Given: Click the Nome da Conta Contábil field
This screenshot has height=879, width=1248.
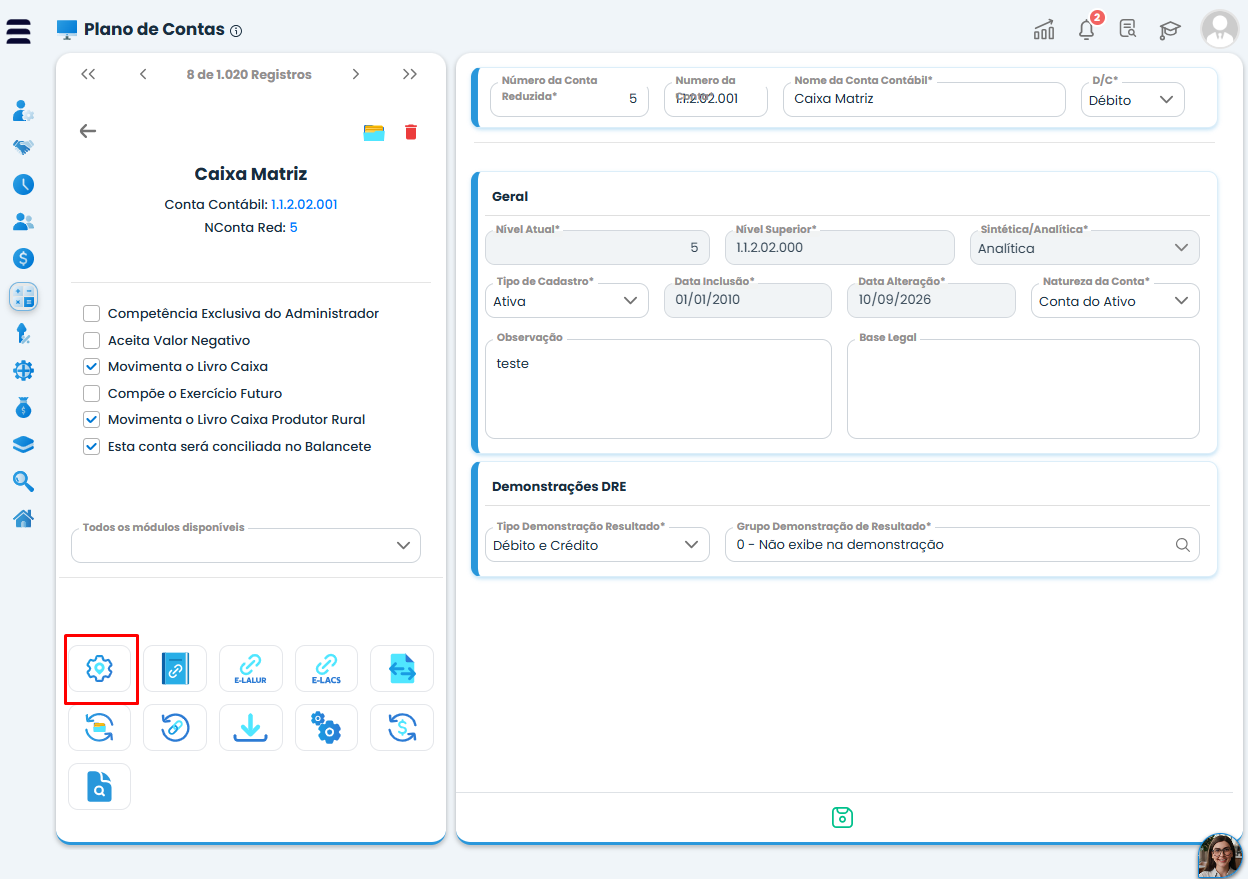Looking at the screenshot, I should click(x=924, y=99).
